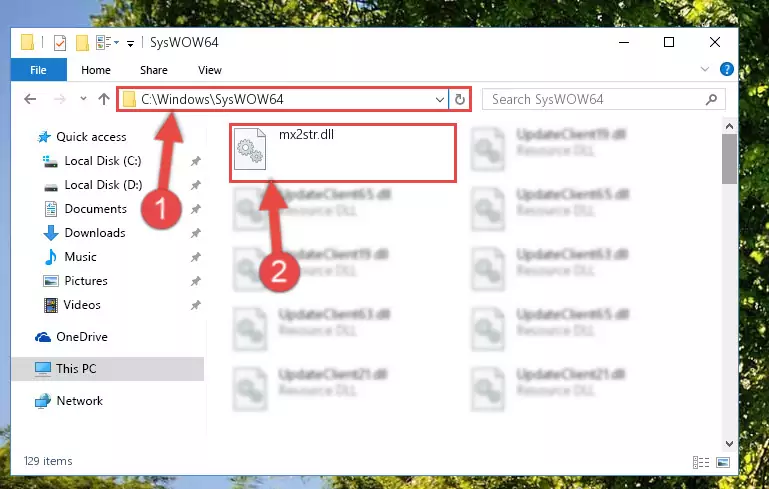Close the SysWOW64 window
Viewport: 769px width, 489px height.
click(x=715, y=43)
